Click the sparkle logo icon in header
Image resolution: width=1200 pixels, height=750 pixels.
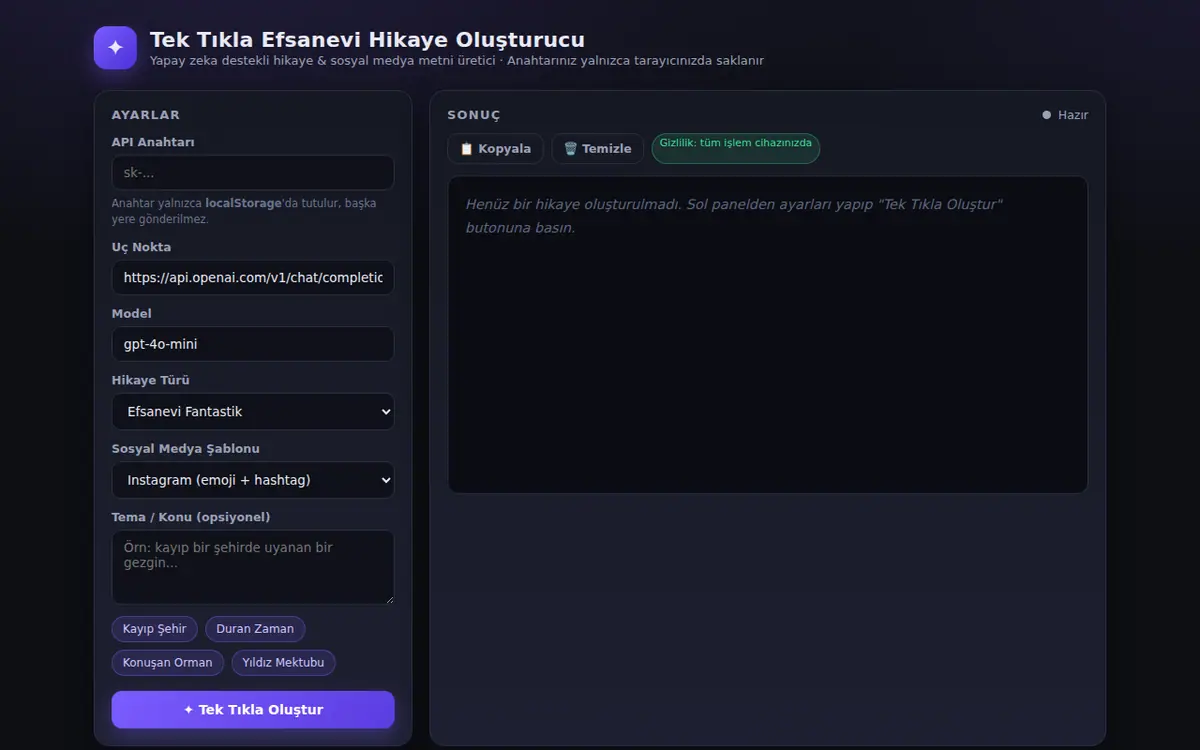[115, 48]
